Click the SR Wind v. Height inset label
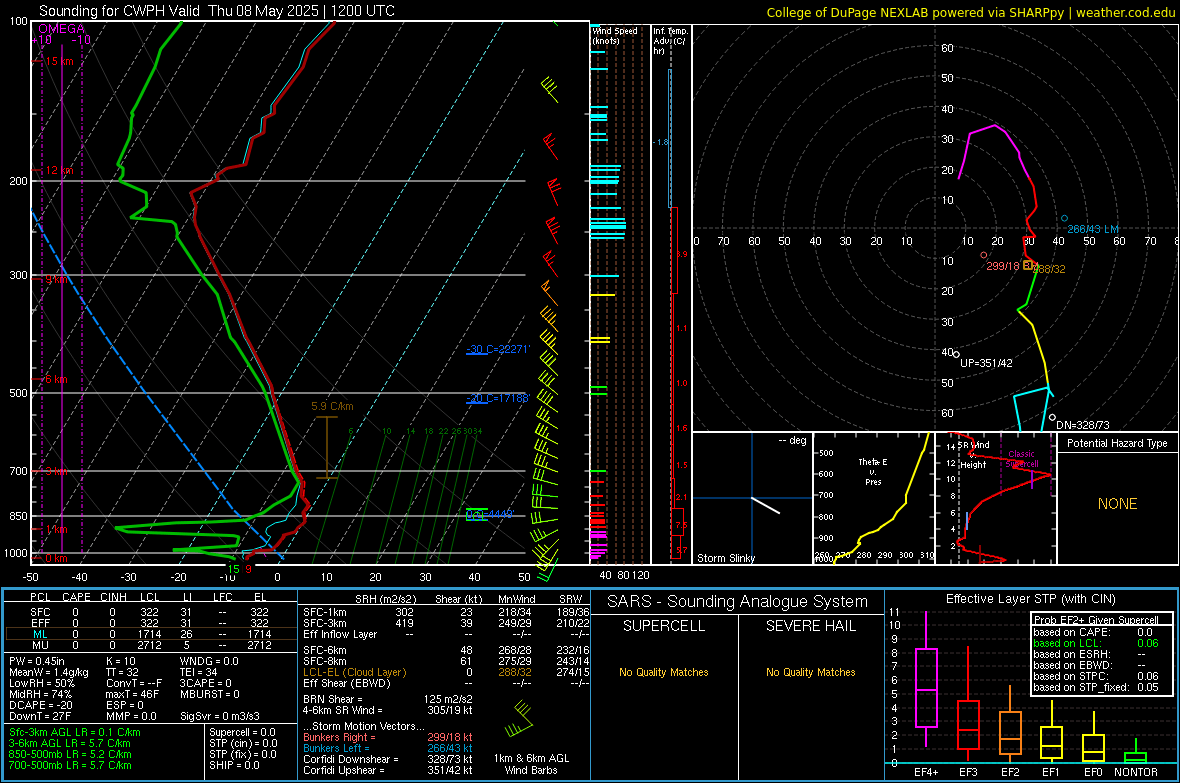The width and height of the screenshot is (1180, 783). click(973, 455)
